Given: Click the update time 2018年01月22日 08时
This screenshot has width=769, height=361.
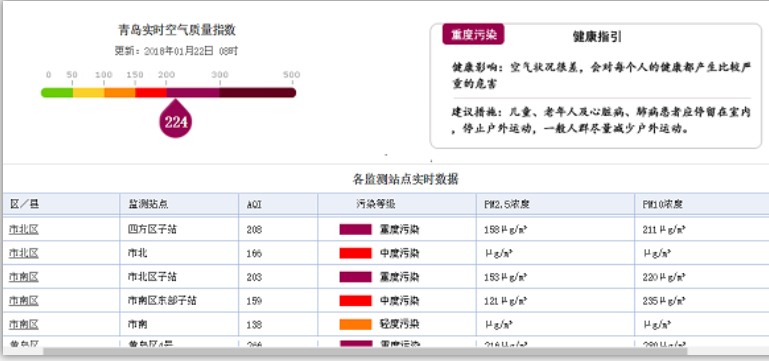Looking at the screenshot, I should tap(191, 51).
